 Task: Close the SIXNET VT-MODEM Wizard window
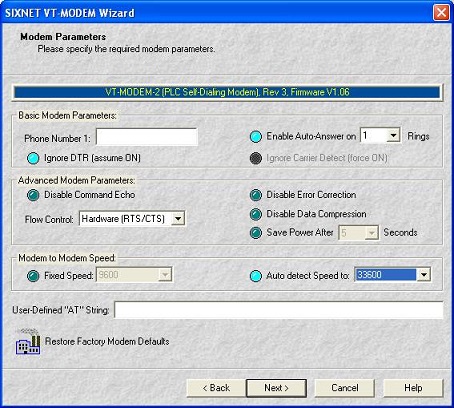(x=441, y=13)
